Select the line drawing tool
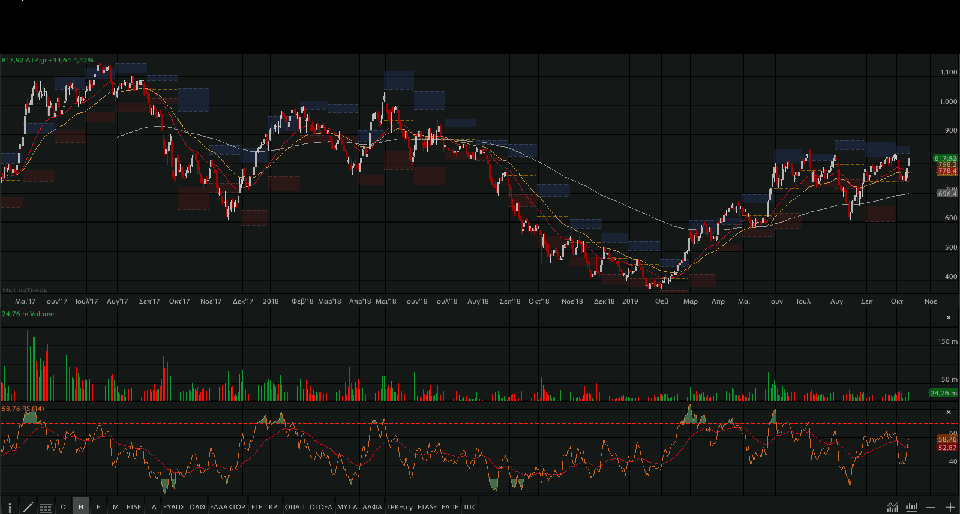960x514 pixels. (x=27, y=507)
